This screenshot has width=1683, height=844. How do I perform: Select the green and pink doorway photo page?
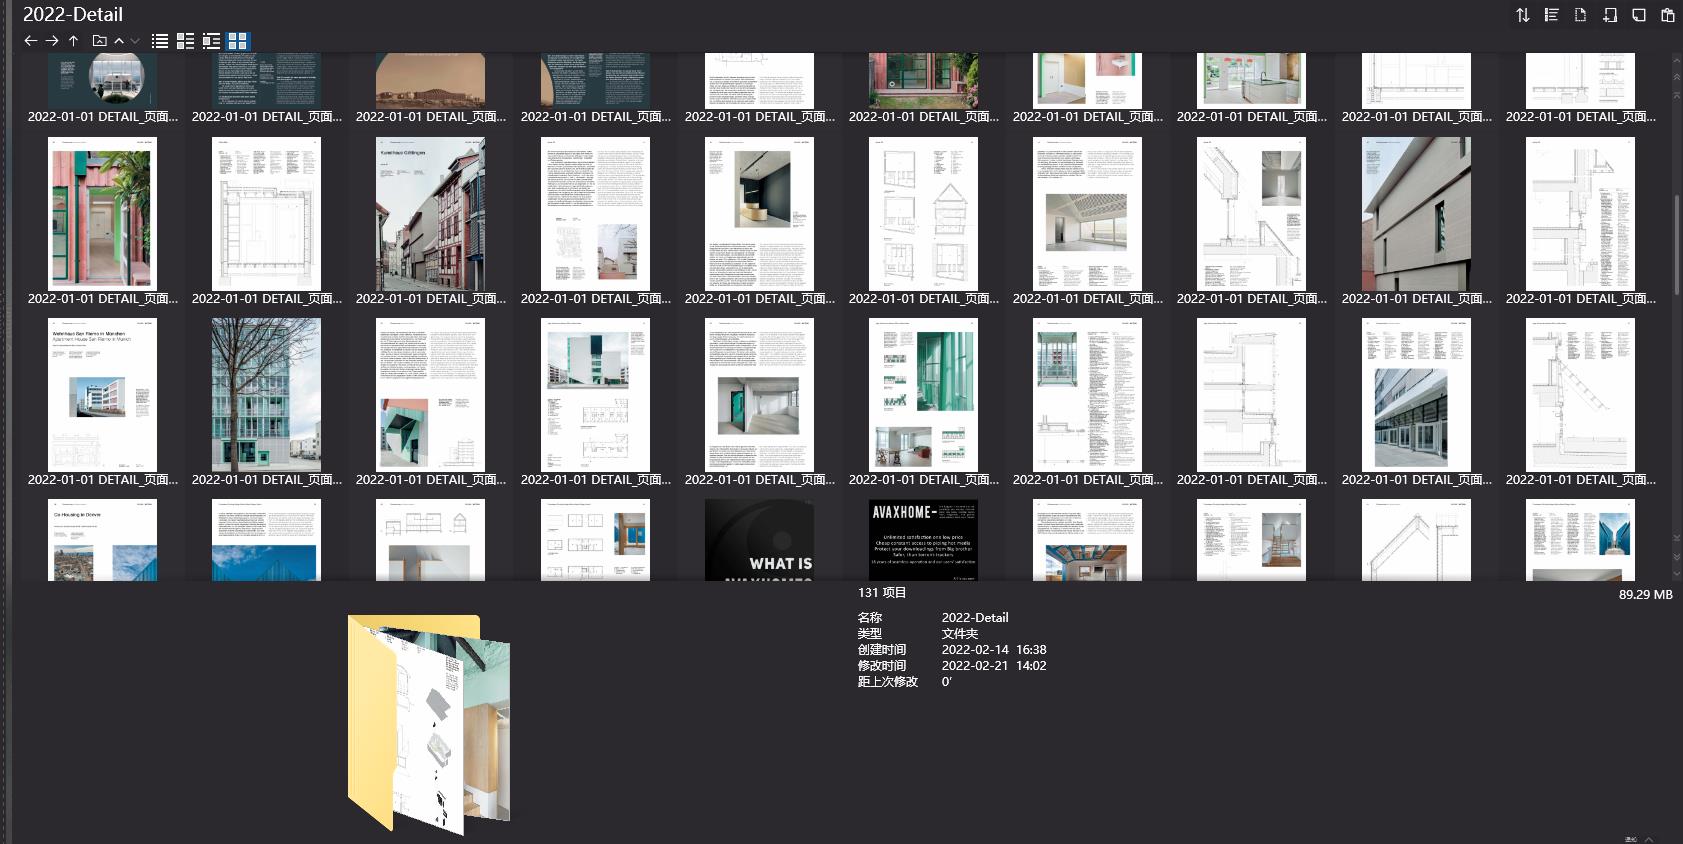102,214
